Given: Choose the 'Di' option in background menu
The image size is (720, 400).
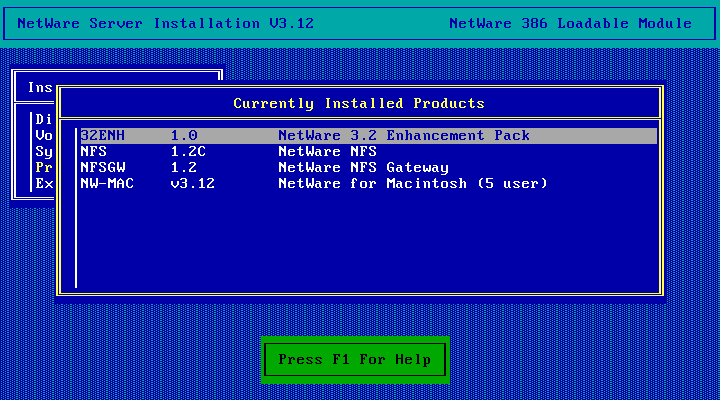Looking at the screenshot, I should (44, 119).
